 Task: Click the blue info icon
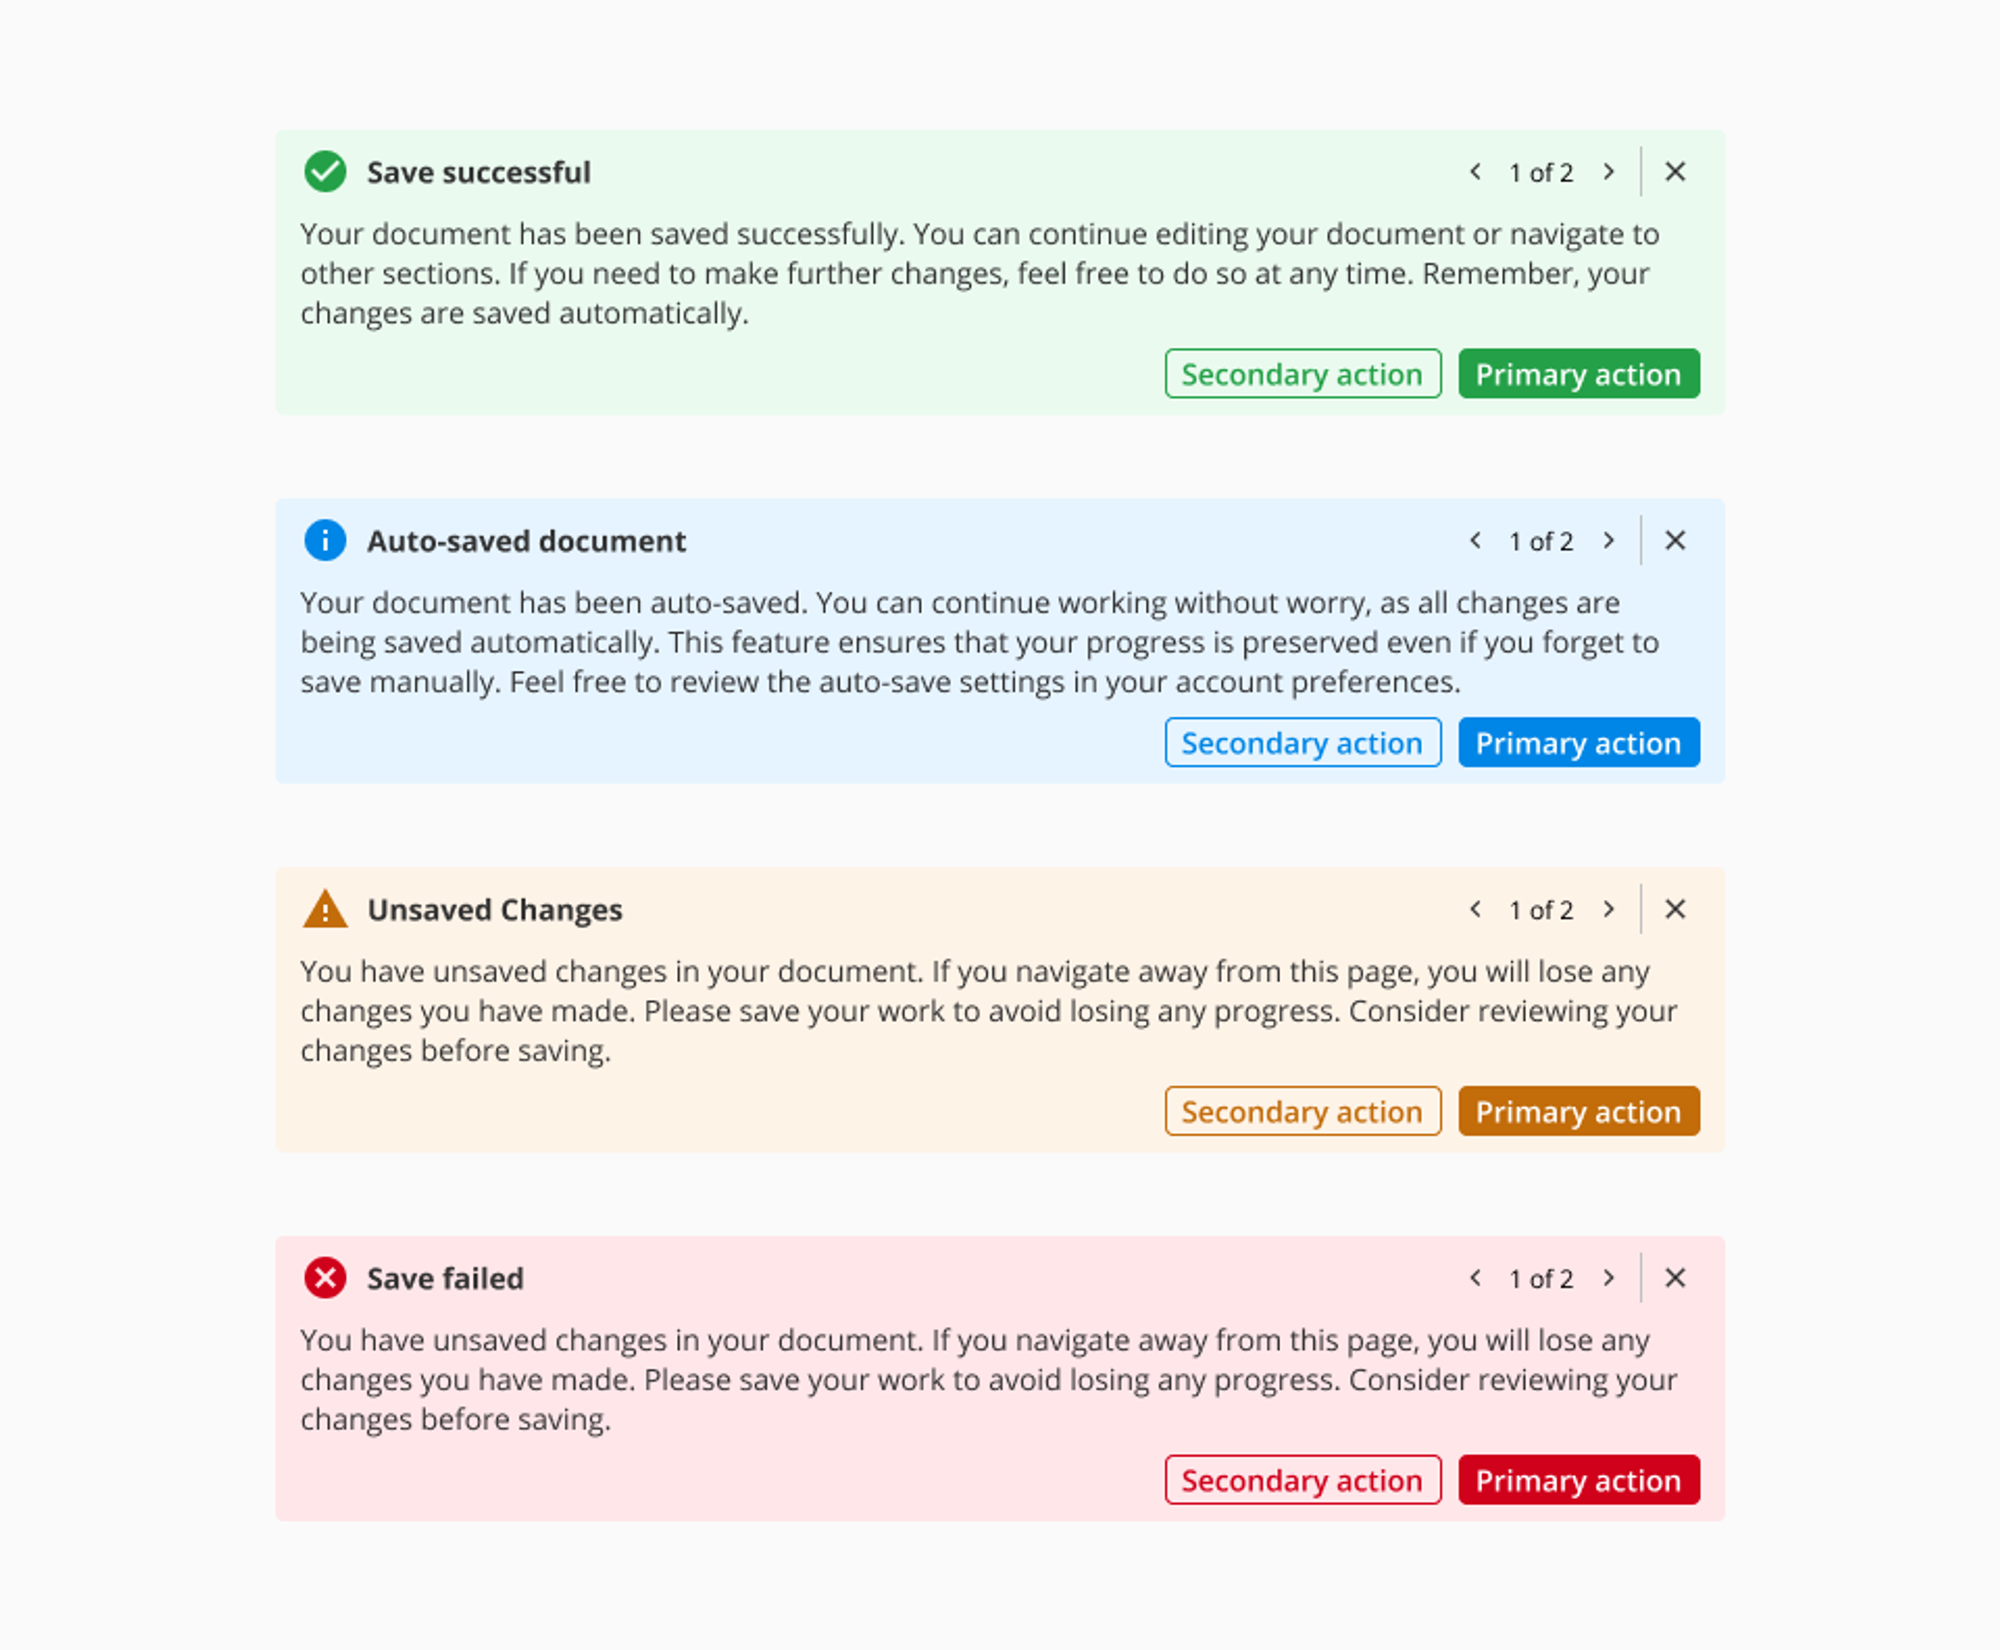325,541
